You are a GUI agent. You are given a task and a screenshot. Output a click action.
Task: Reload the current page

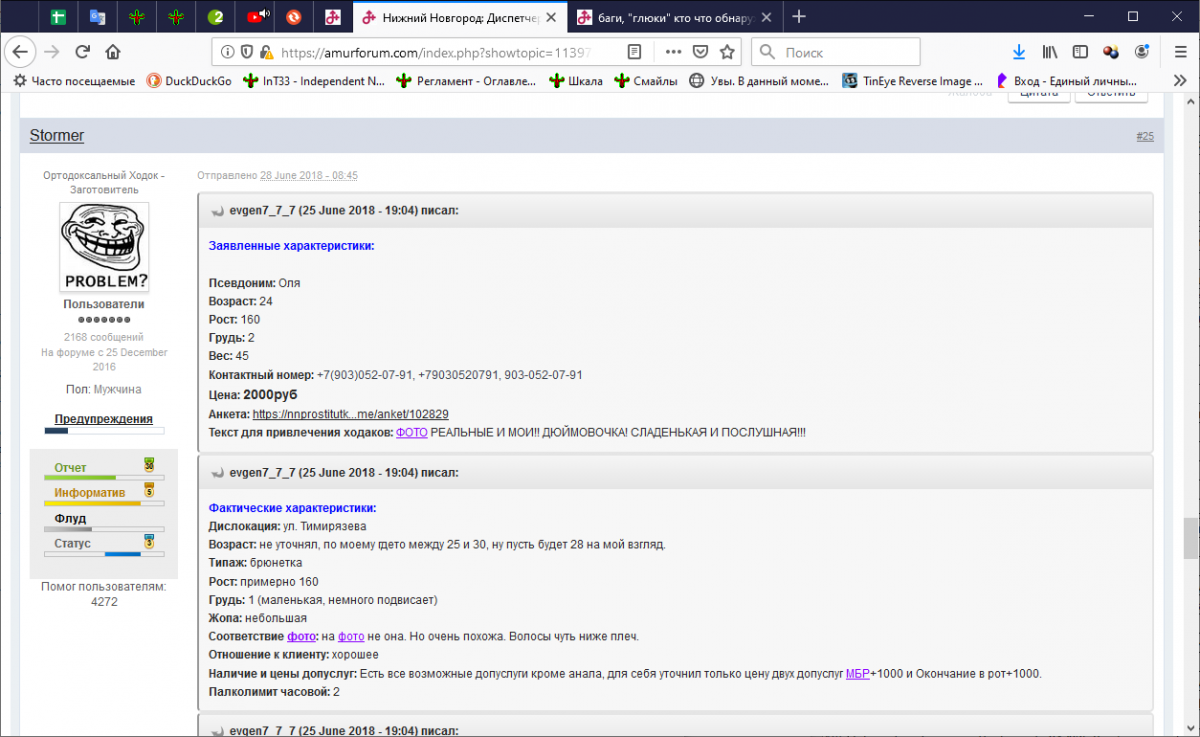[82, 52]
